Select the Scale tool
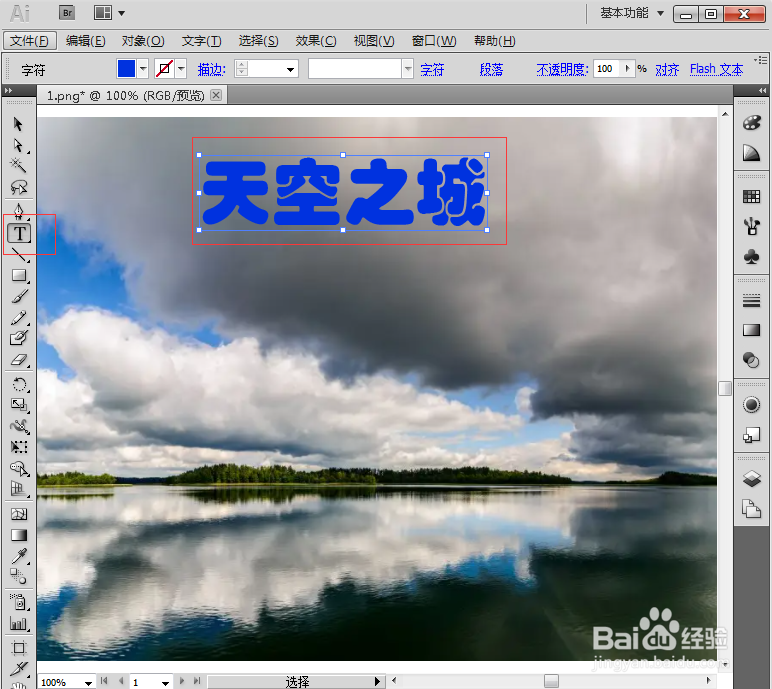This screenshot has height=689, width=772. click(x=19, y=405)
